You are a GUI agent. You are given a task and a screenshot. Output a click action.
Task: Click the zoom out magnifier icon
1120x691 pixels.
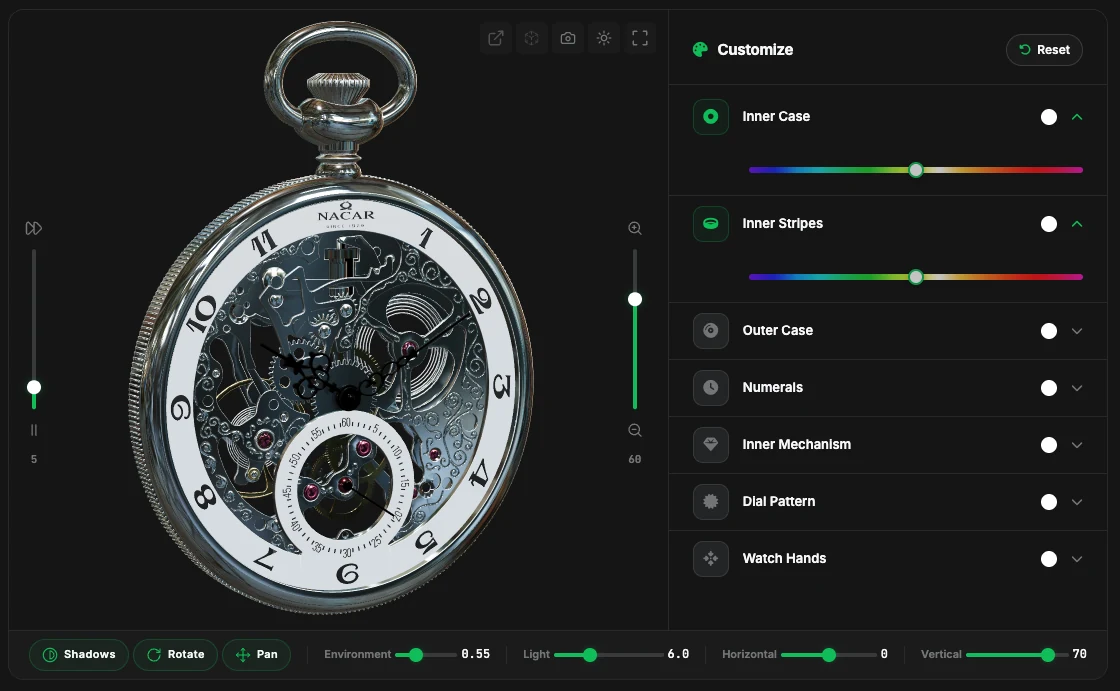point(634,430)
